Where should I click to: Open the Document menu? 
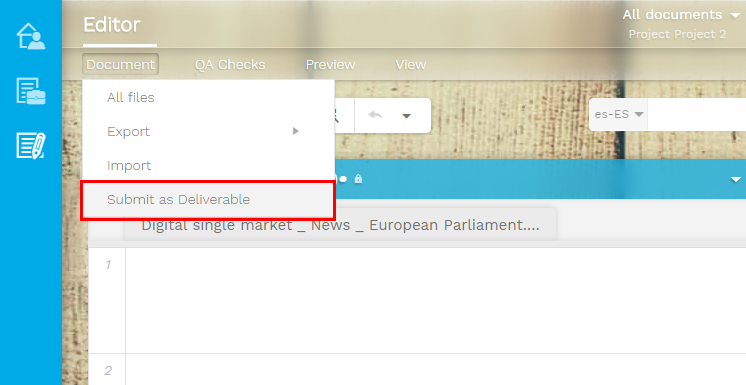click(120, 64)
